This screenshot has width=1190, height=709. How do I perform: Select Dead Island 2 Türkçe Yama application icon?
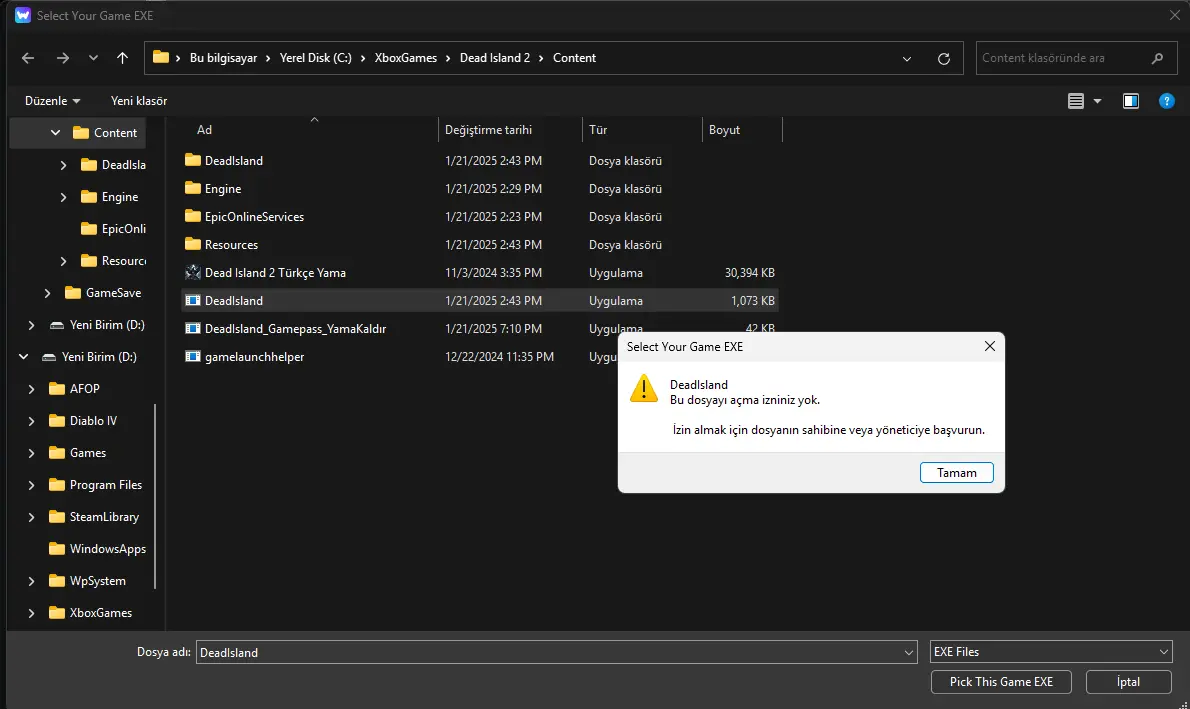(x=193, y=273)
